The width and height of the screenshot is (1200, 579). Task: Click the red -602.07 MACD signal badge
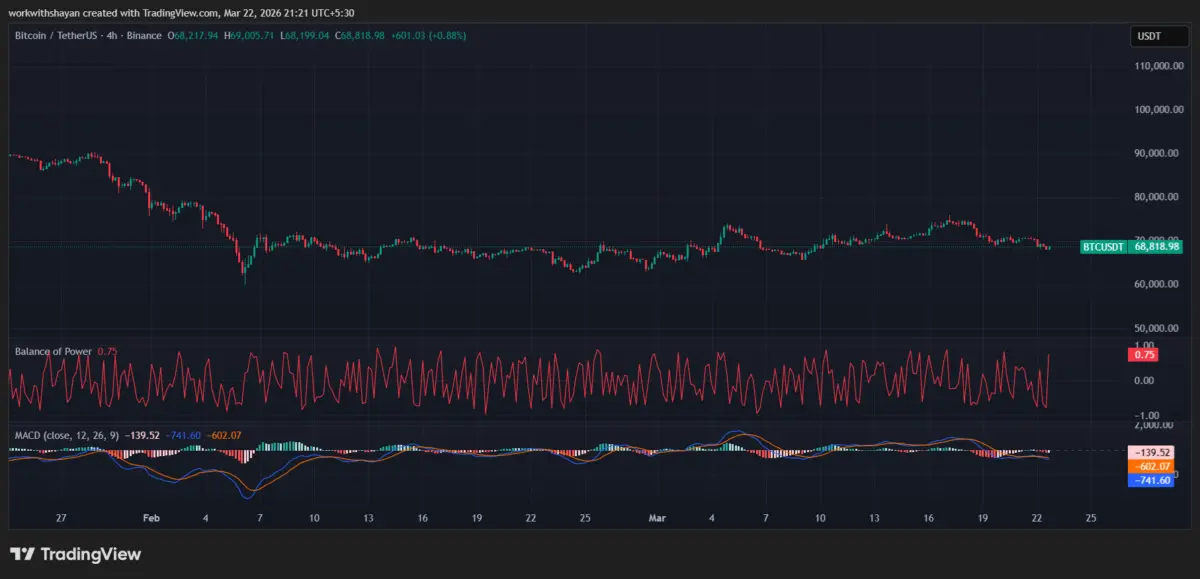[x=1151, y=466]
